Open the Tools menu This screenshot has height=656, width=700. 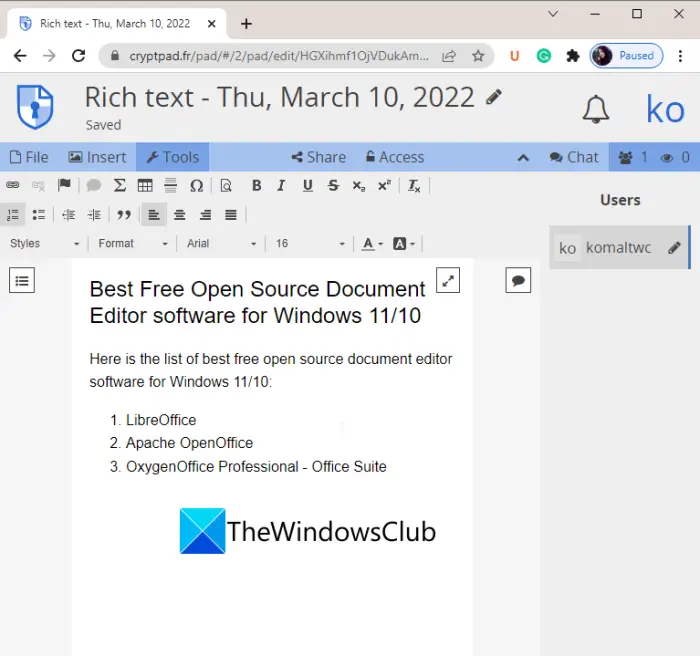pos(173,157)
